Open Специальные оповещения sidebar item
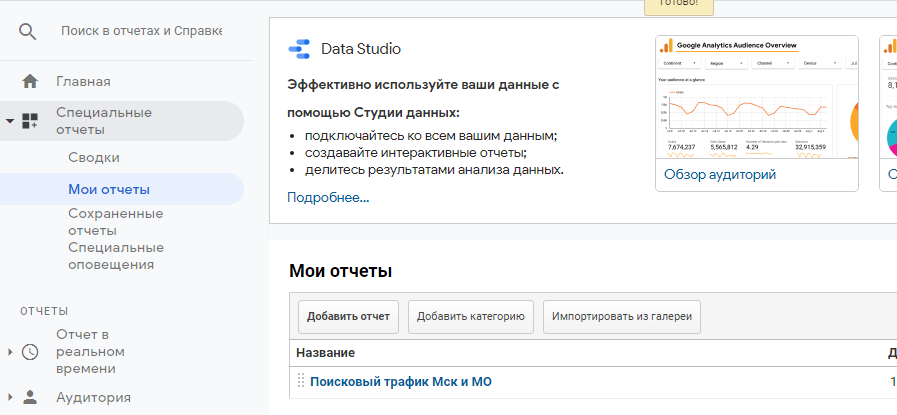Viewport: 897px width, 415px height. click(116, 256)
